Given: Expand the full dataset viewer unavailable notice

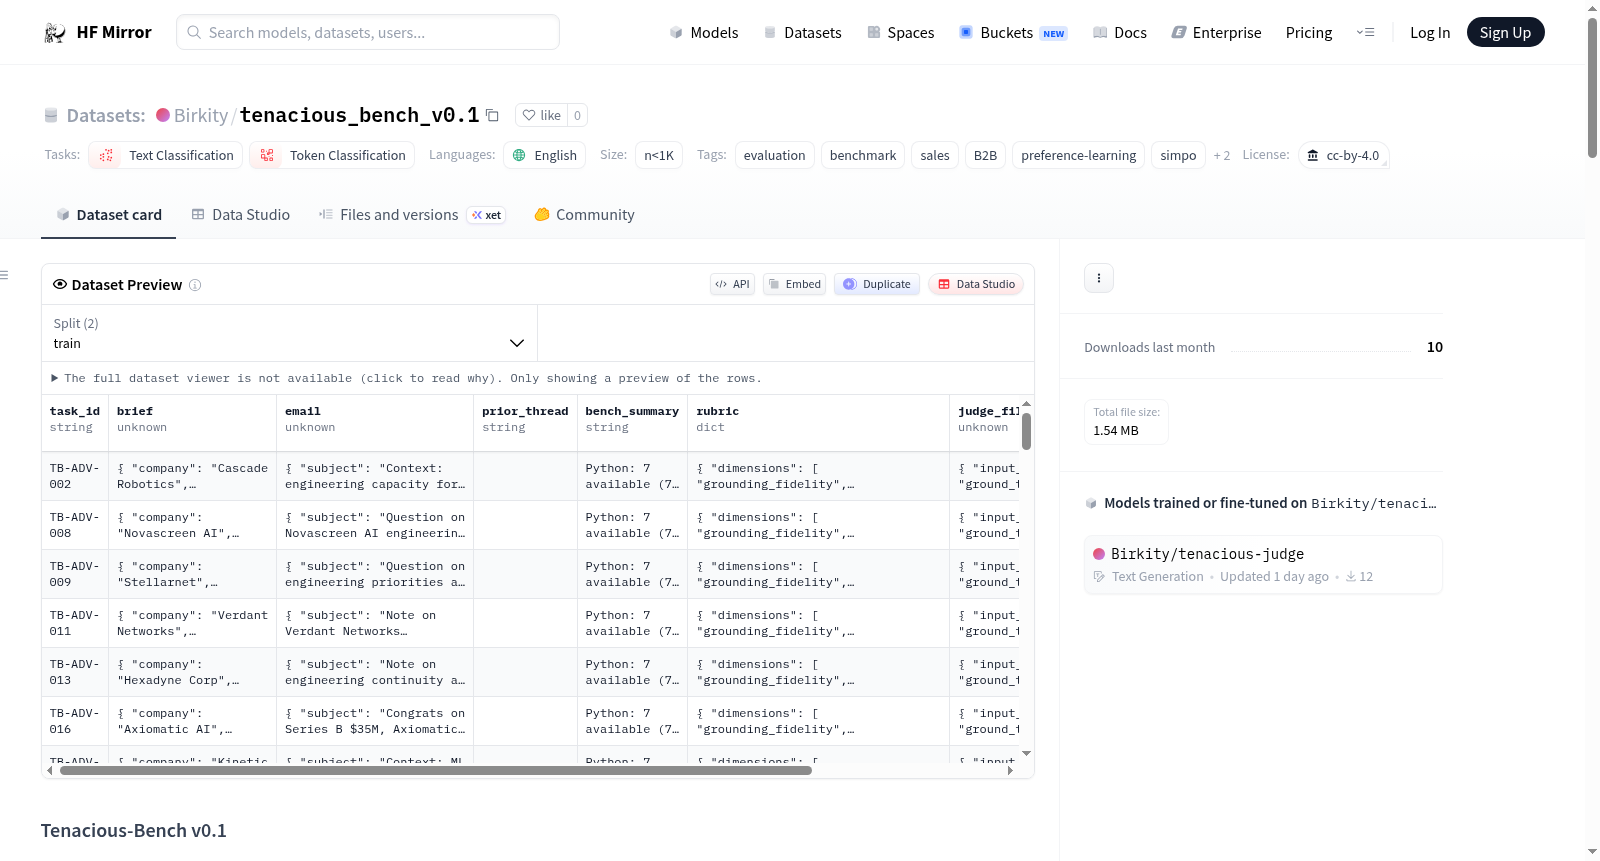Looking at the screenshot, I should (406, 378).
